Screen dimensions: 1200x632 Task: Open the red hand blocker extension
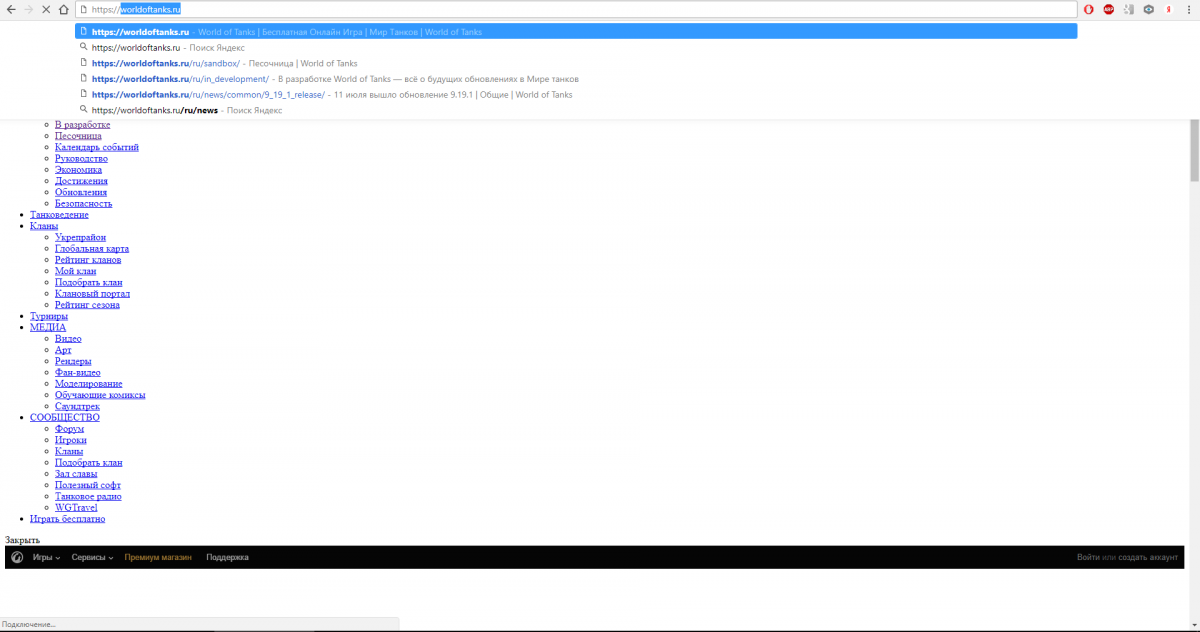tap(1088, 9)
